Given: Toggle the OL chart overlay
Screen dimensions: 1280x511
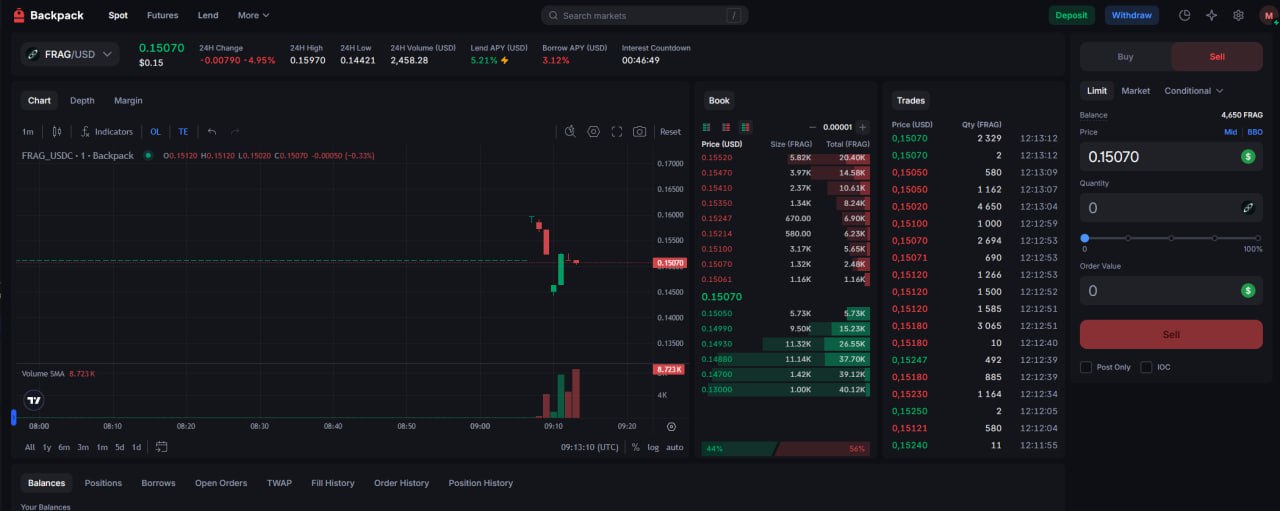Looking at the screenshot, I should [155, 131].
